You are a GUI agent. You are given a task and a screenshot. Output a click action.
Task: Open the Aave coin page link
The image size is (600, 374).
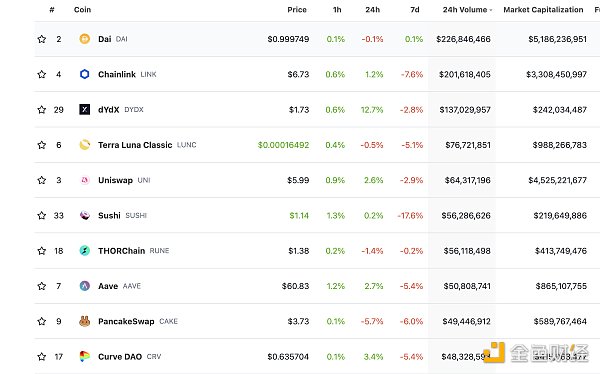click(108, 286)
